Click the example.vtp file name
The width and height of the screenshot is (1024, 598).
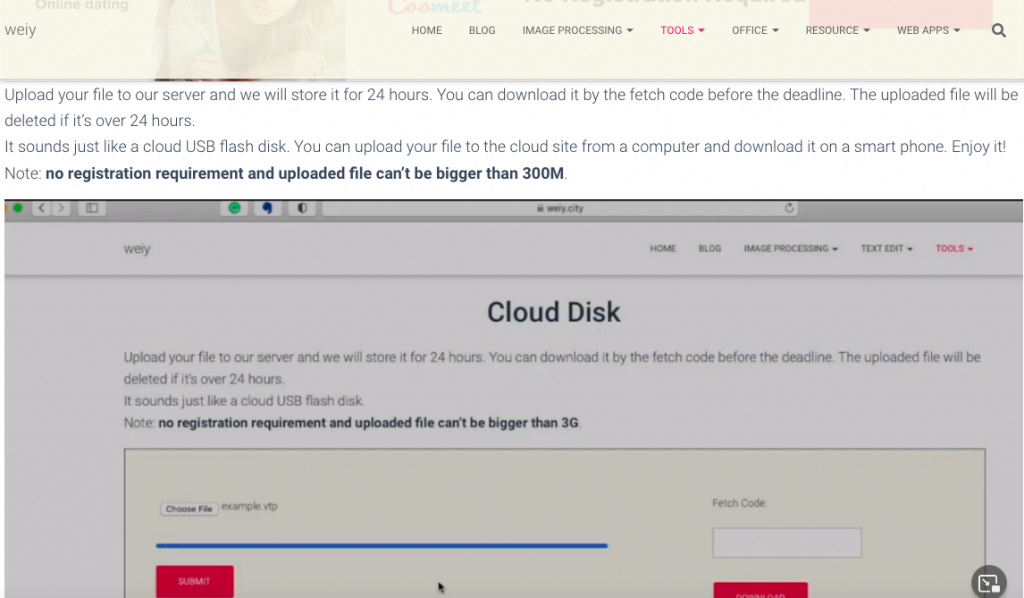249,506
